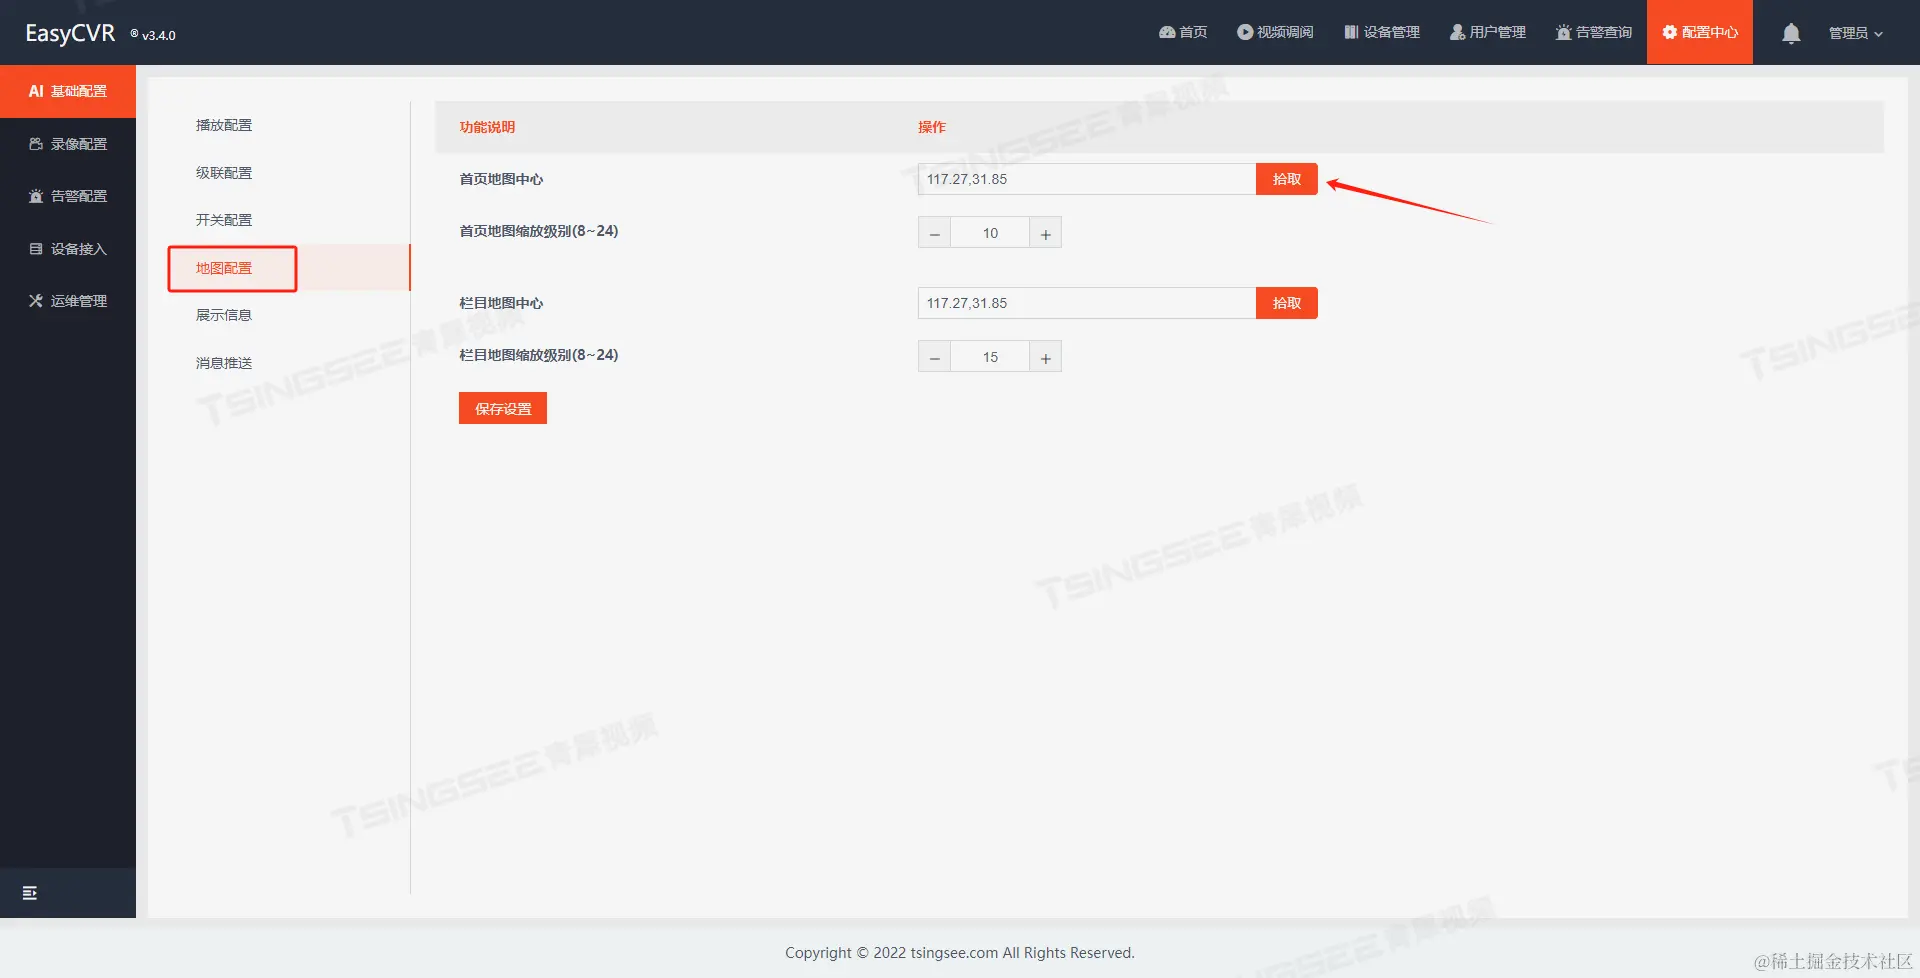Open 用户管理 in top navigation
This screenshot has height=978, width=1920.
1488,32
